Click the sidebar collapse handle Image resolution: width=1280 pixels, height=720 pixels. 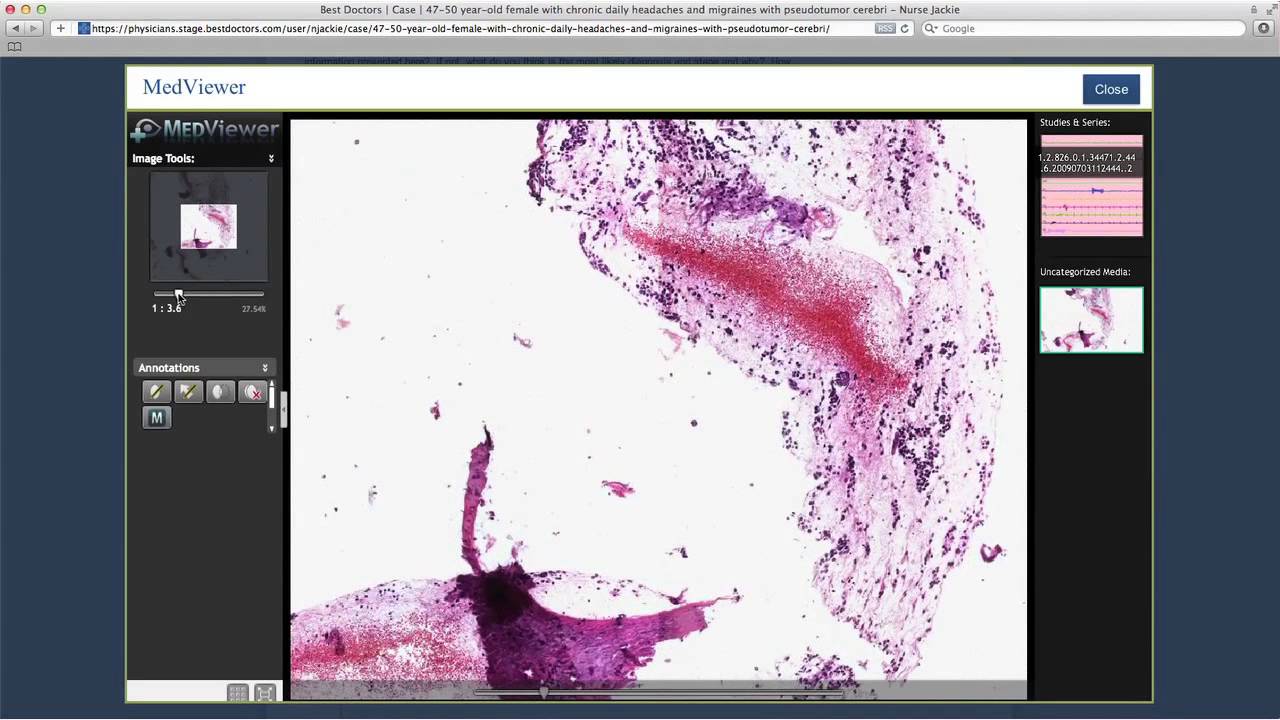284,408
